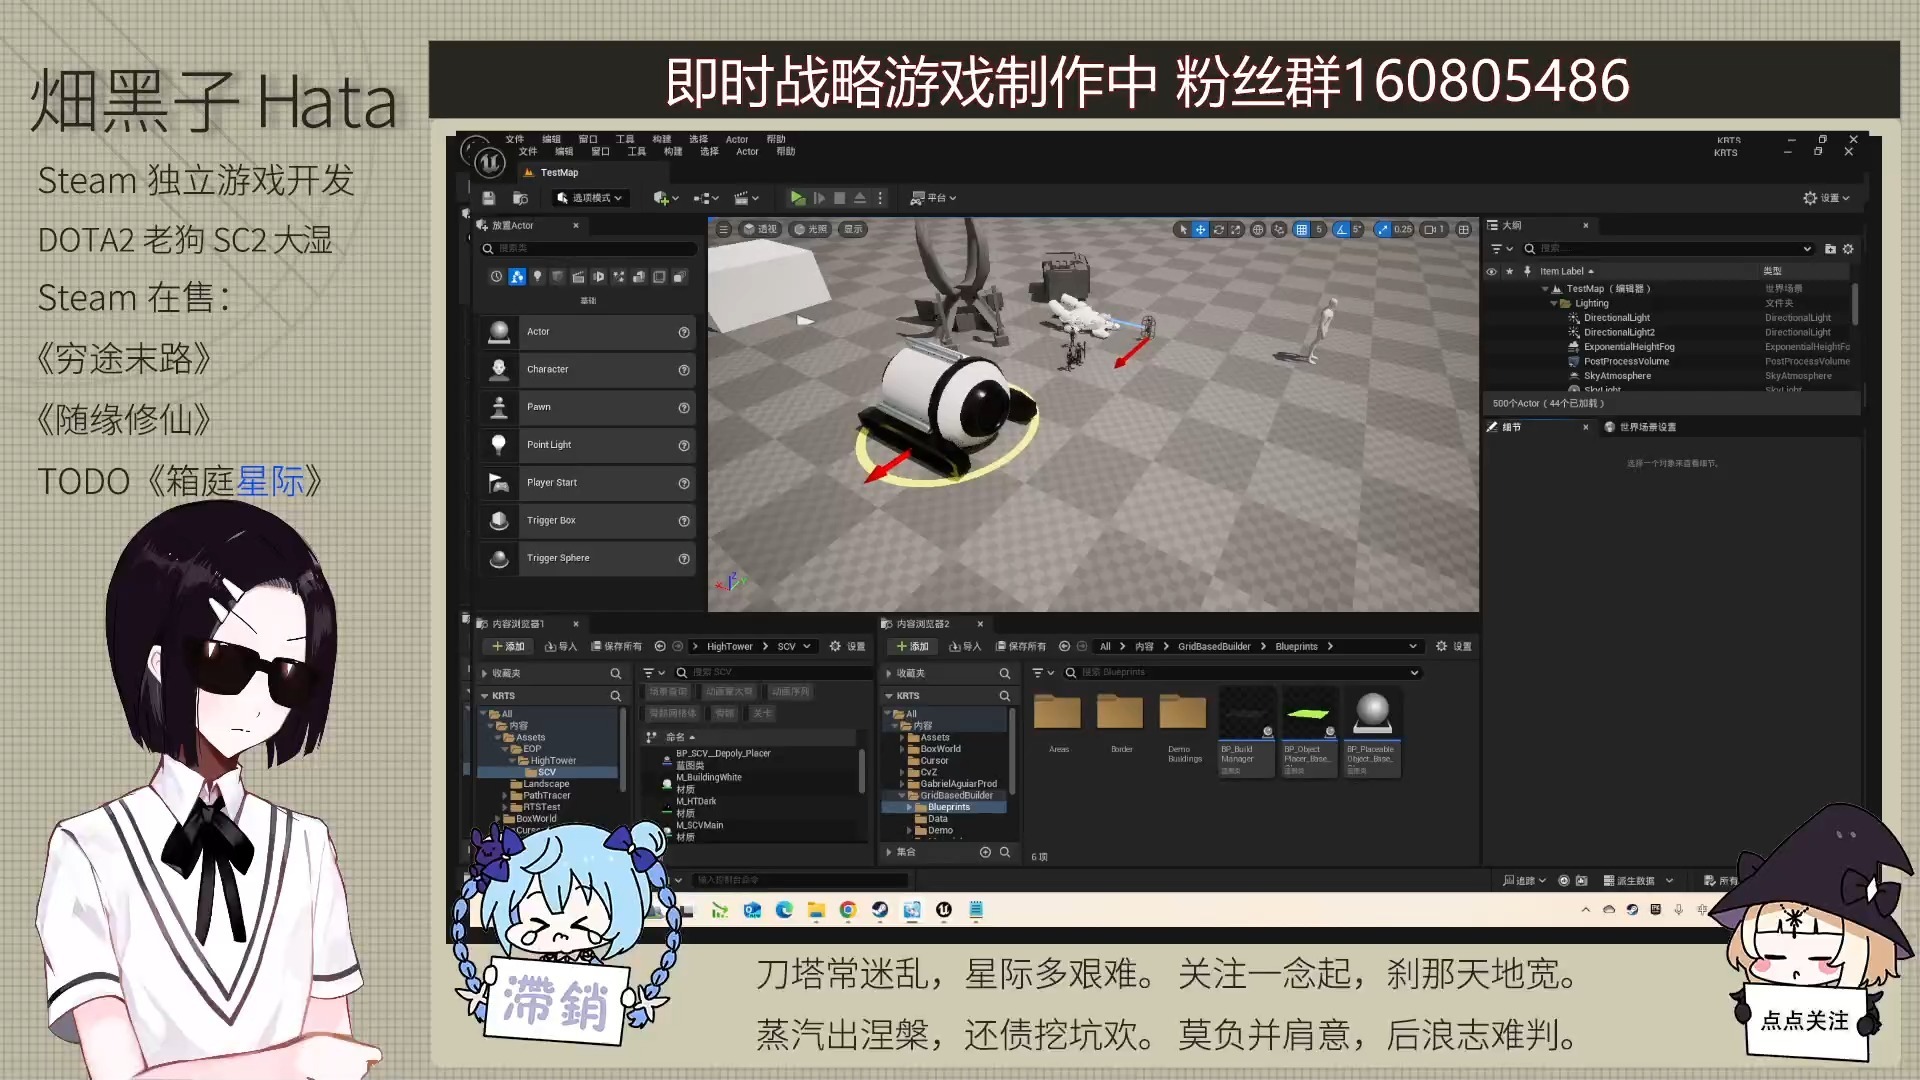Viewport: 1920px width, 1080px height.
Task: Click GridBasedBuilder breadcrumb in Content Browser 2
Action: point(1214,647)
